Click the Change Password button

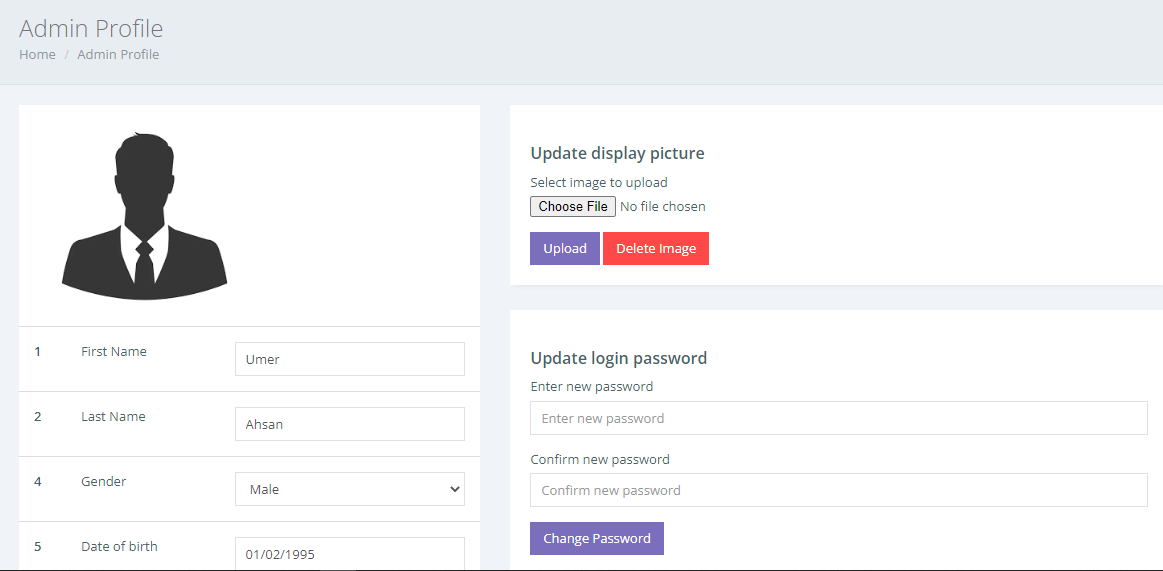pyautogui.click(x=597, y=538)
